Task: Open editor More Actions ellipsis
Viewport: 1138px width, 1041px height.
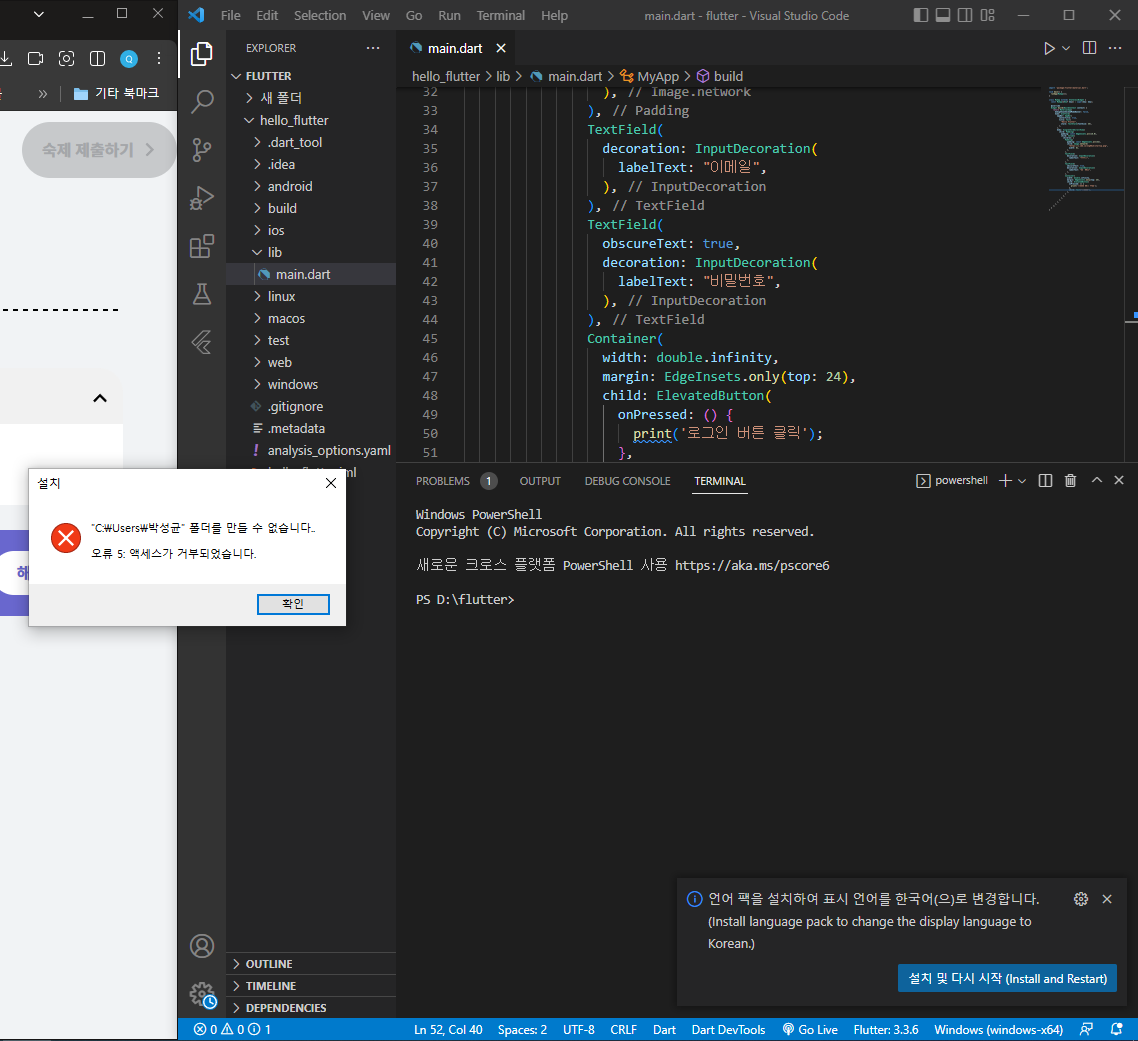Action: [1116, 48]
